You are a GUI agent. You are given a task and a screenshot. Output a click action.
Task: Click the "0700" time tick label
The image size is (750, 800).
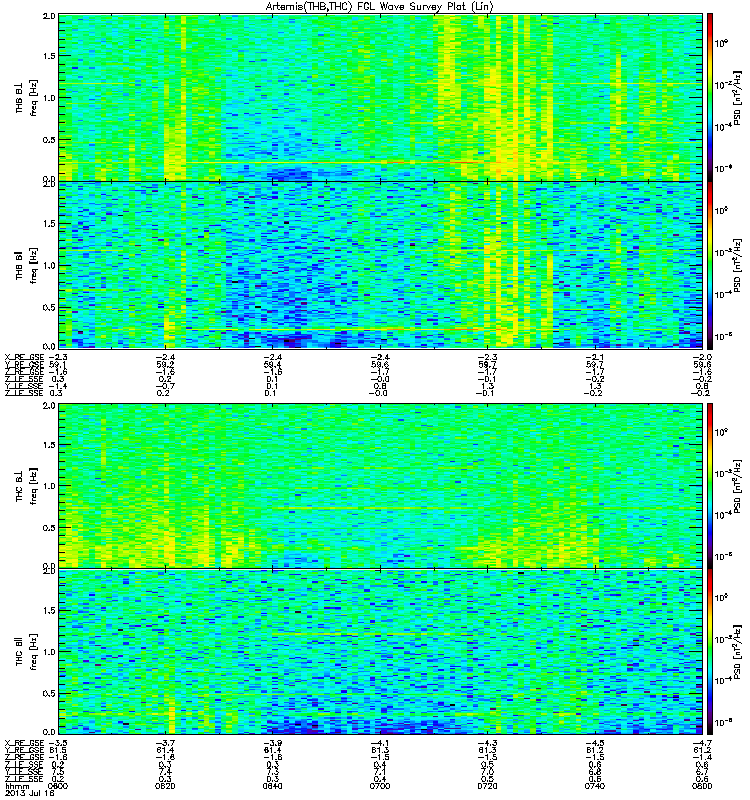tap(380, 786)
